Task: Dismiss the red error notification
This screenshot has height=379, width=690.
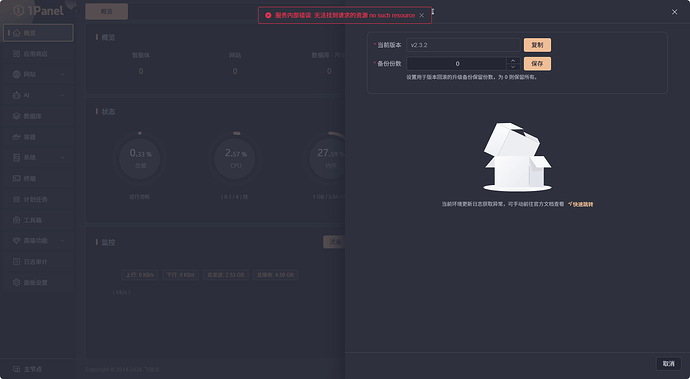Action: pyautogui.click(x=422, y=15)
